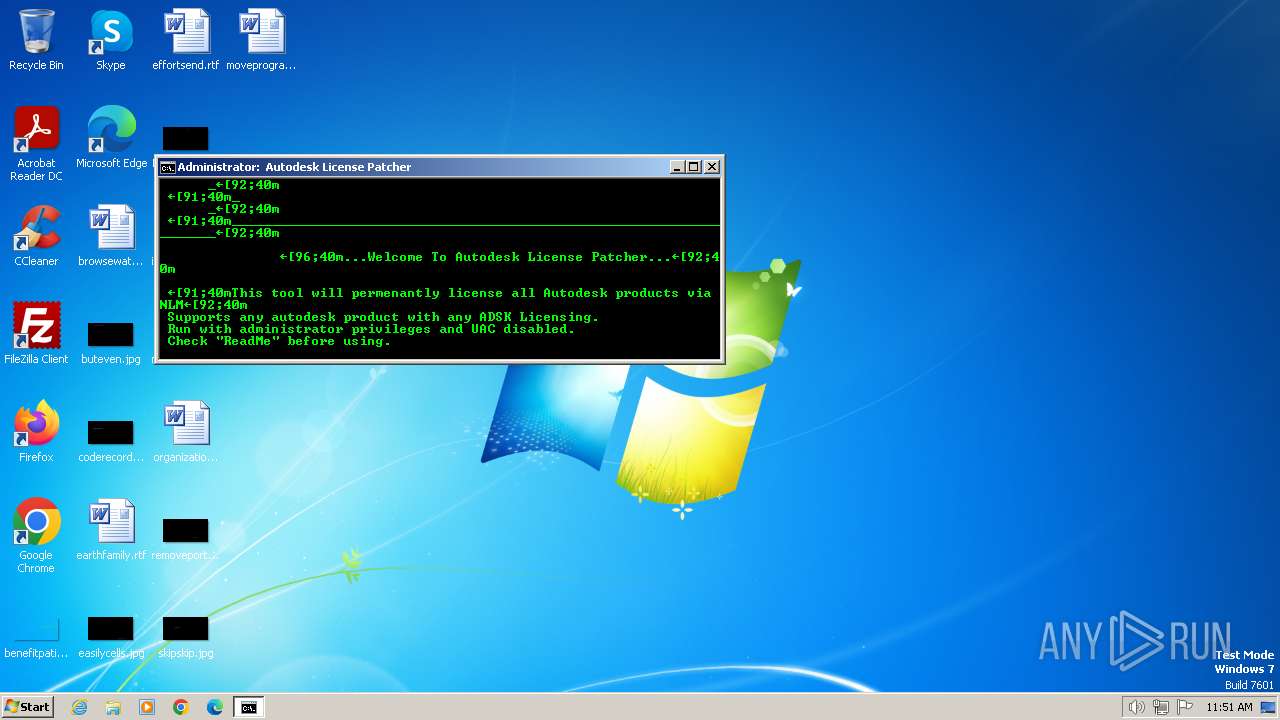1280x720 pixels.
Task: Click the "Supports any autodesk product" line
Action: pos(383,317)
